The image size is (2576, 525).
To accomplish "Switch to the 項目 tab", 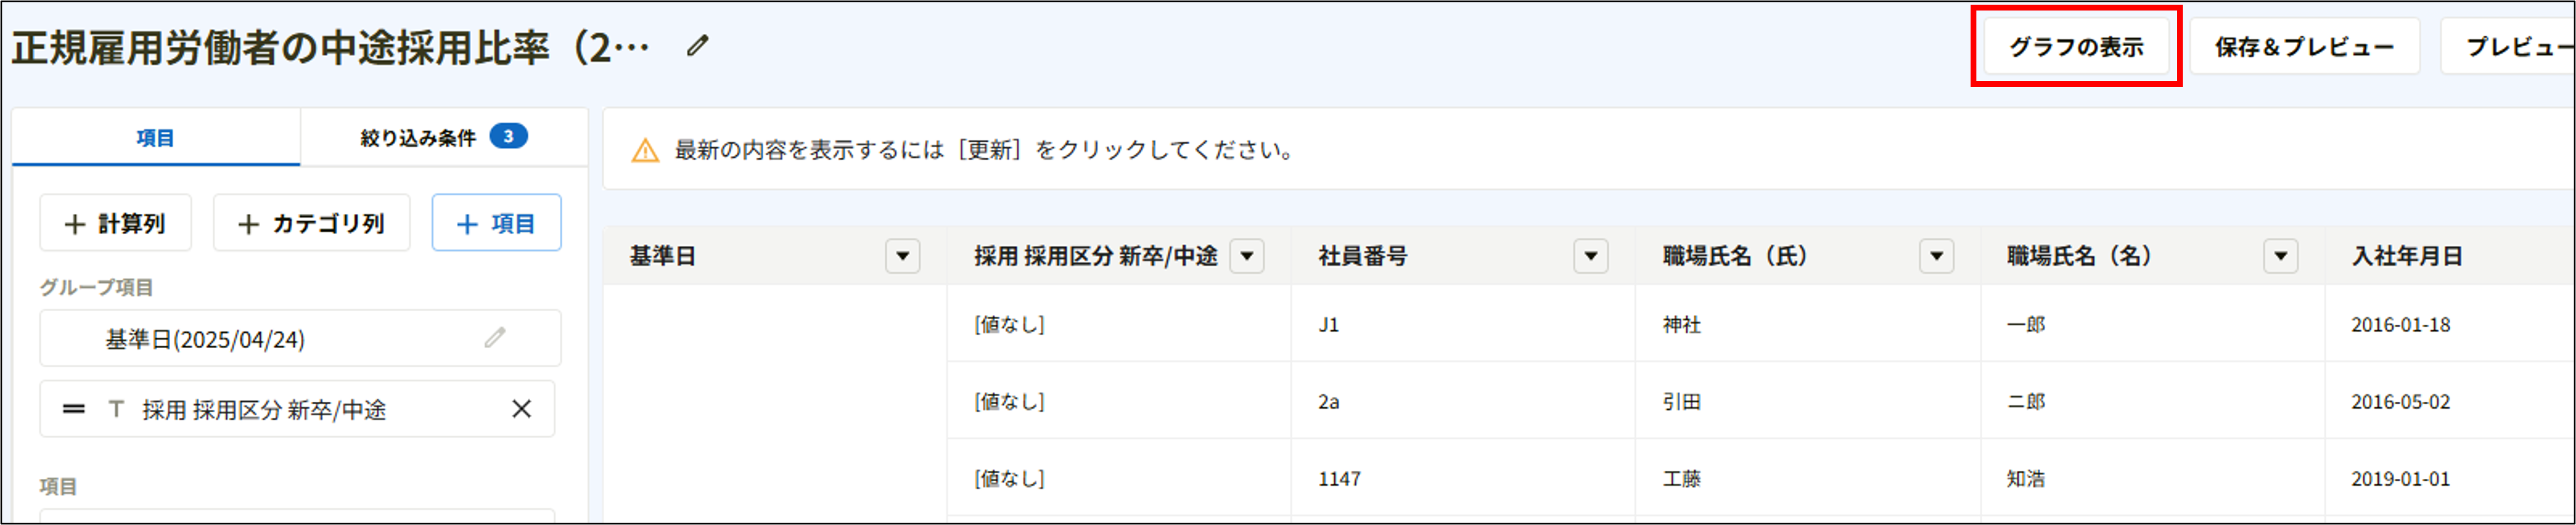I will click(x=155, y=138).
